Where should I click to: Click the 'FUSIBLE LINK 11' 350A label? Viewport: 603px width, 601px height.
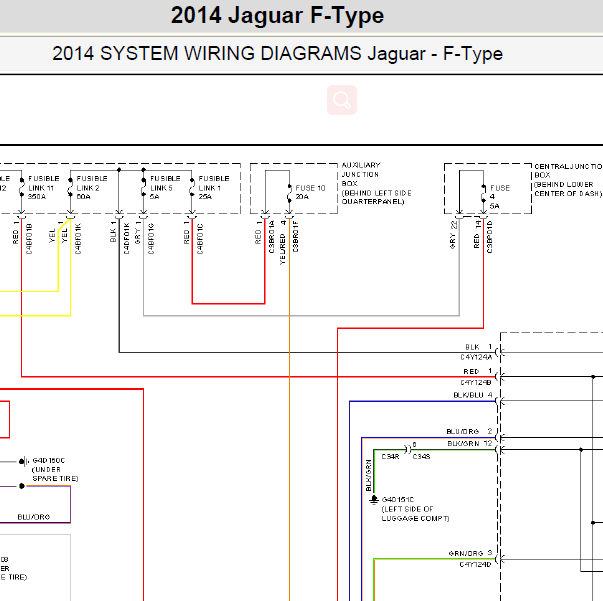[44, 188]
